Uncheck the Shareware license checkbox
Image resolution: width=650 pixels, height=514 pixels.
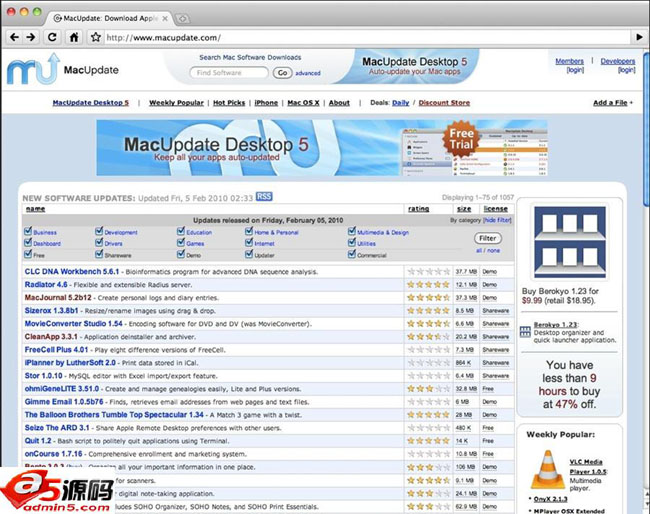coord(99,254)
